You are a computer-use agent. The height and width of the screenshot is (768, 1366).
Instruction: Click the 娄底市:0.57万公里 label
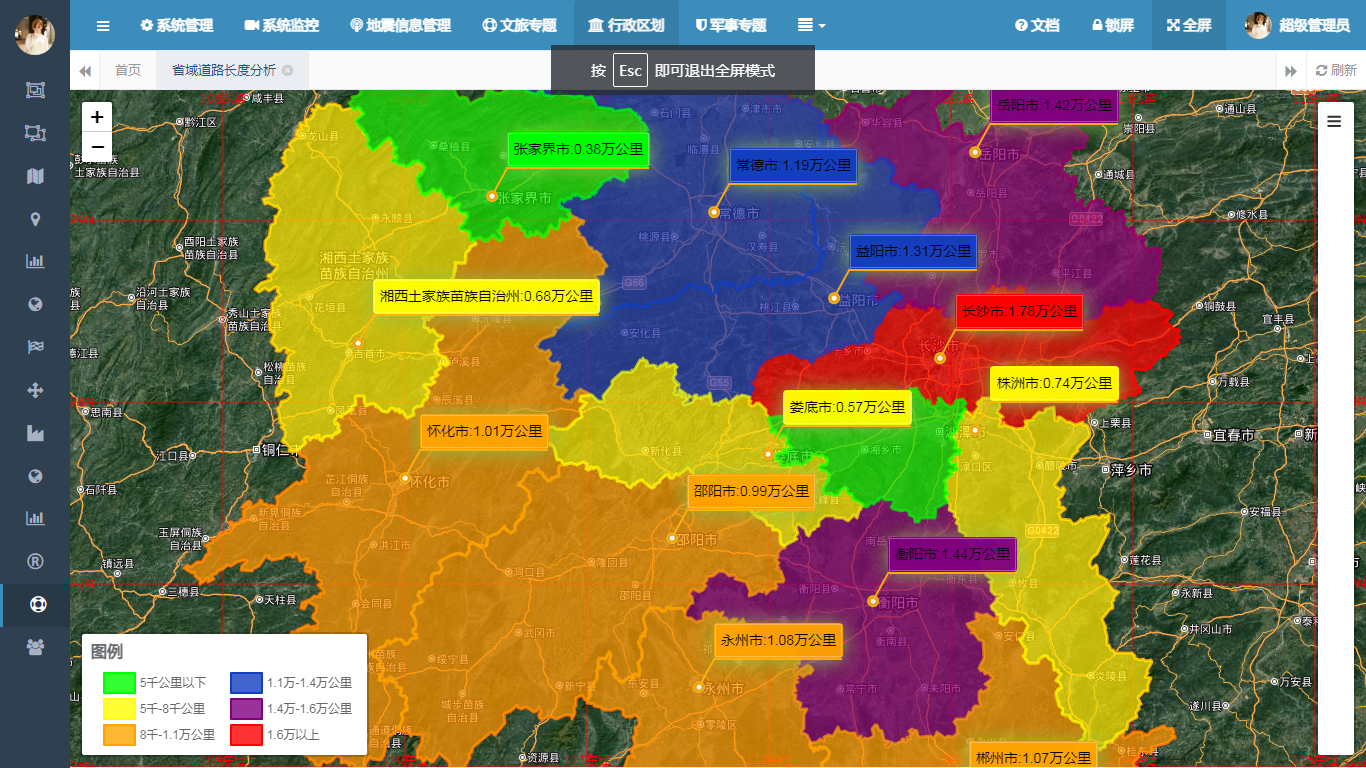click(x=847, y=408)
